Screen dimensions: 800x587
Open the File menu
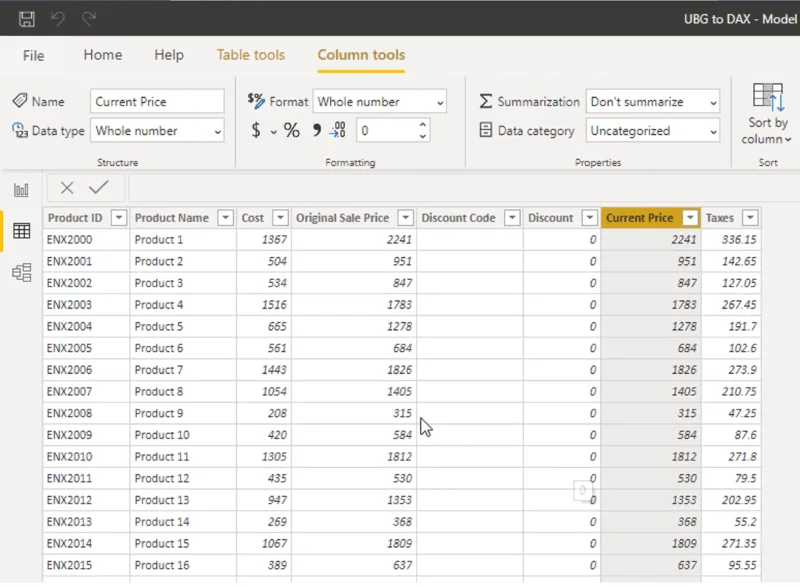coord(34,55)
